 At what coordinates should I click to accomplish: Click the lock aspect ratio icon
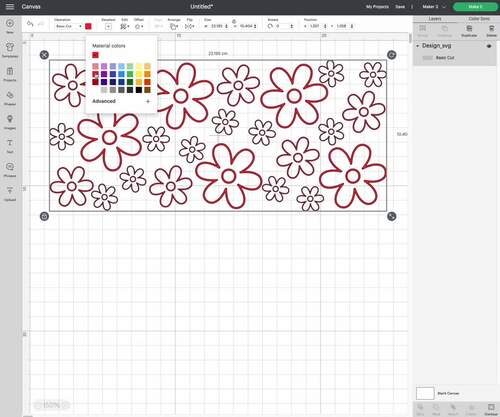(234, 21)
